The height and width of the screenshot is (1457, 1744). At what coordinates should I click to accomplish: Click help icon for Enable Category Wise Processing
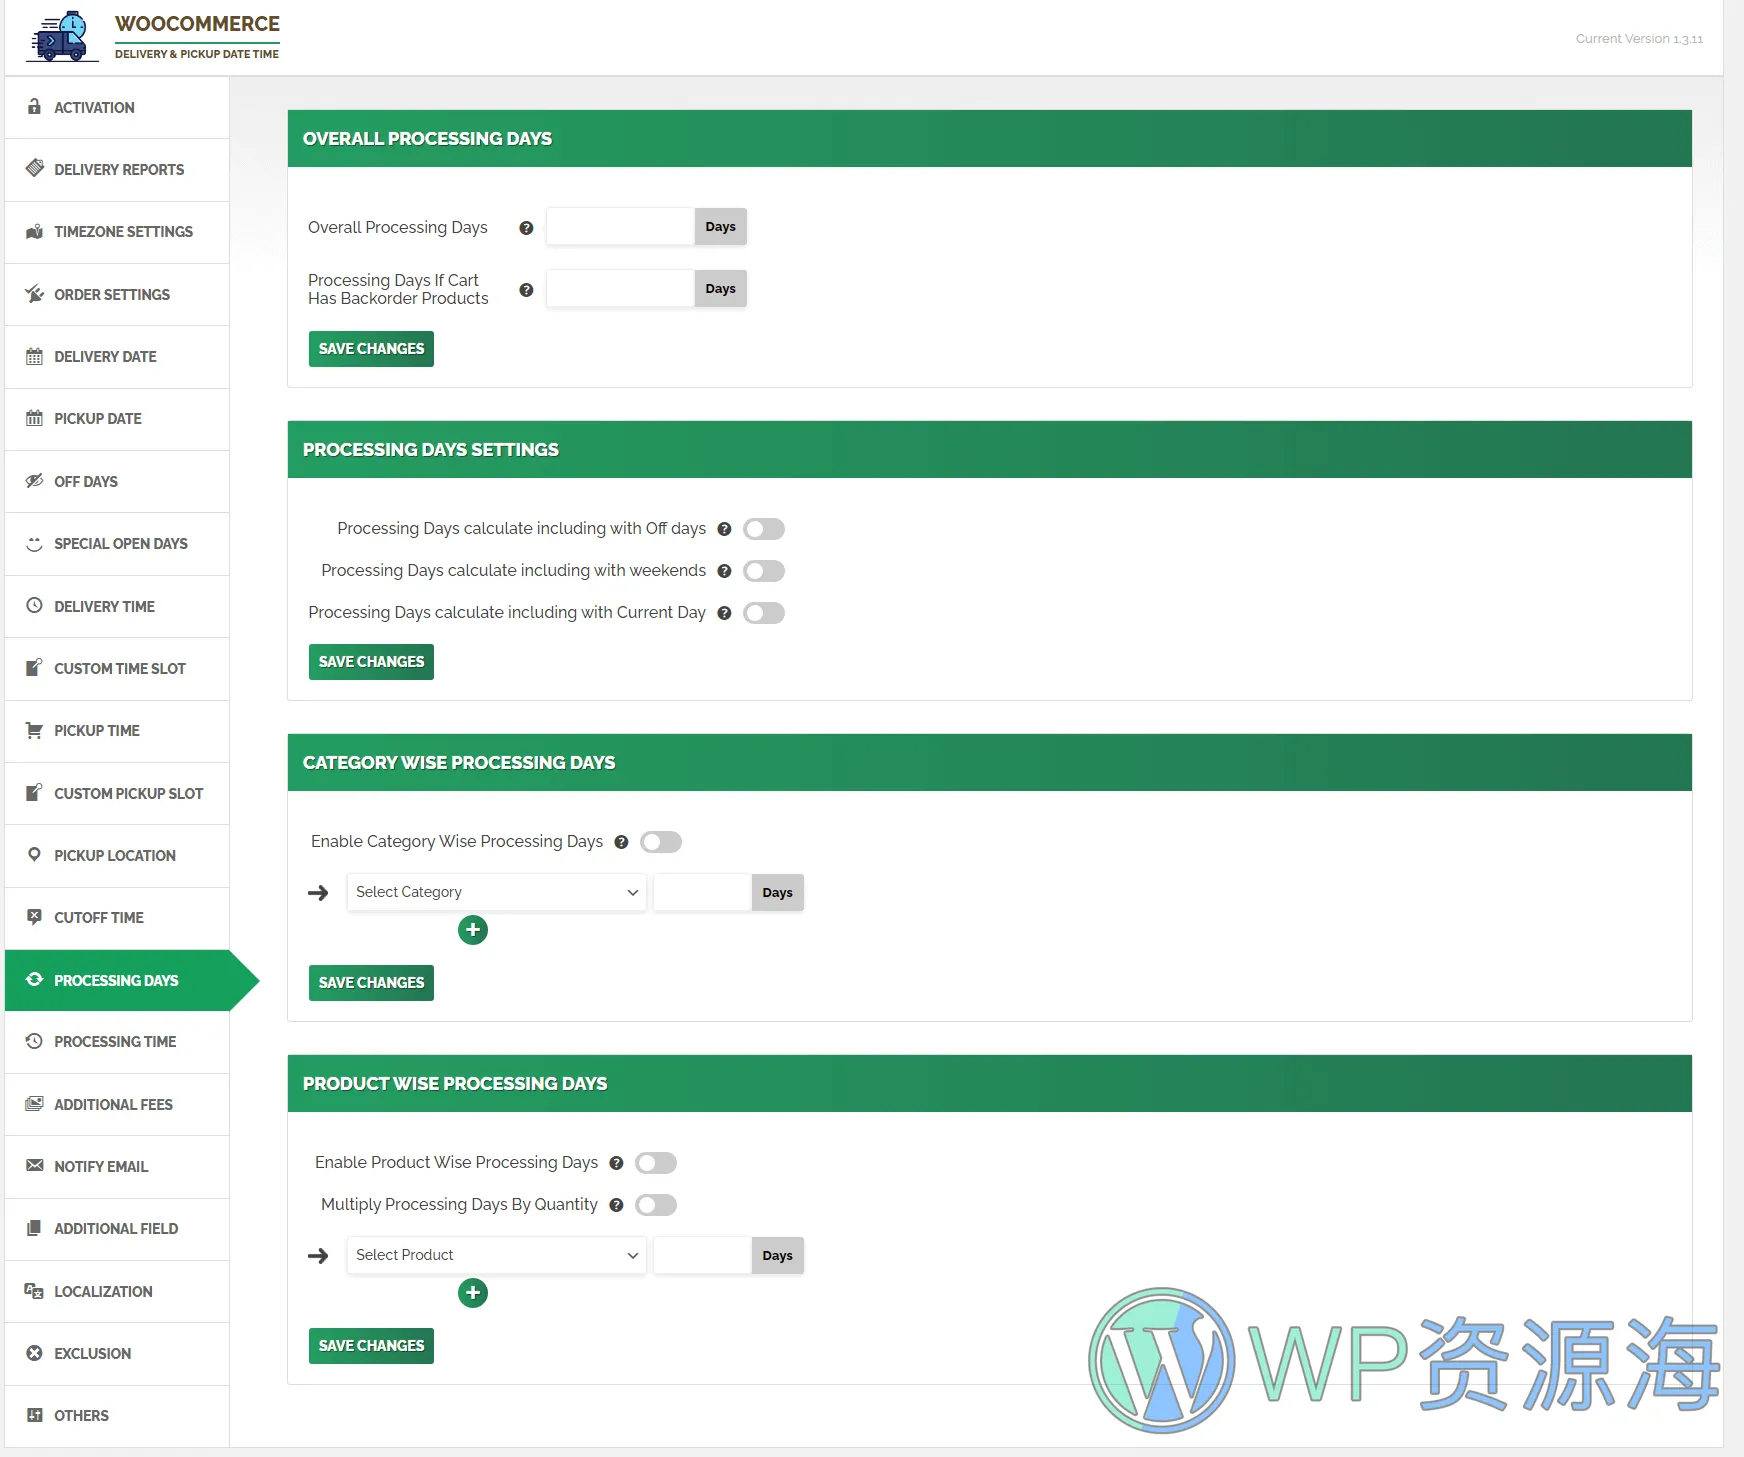(621, 842)
